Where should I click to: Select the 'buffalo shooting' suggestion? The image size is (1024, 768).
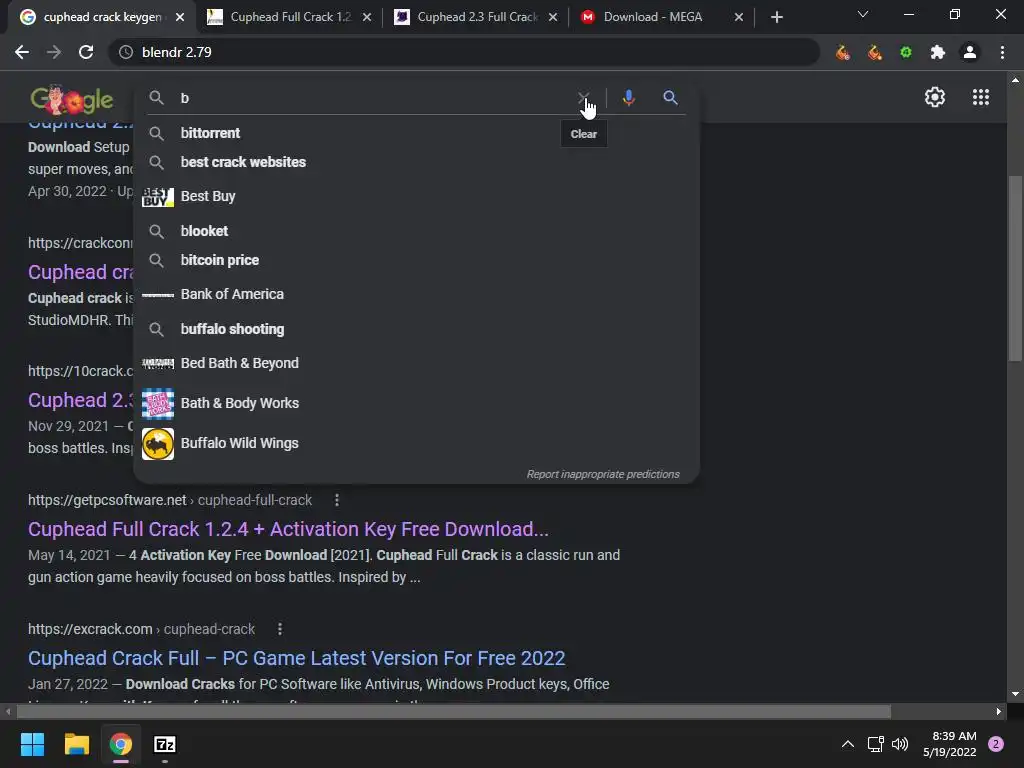click(x=416, y=329)
